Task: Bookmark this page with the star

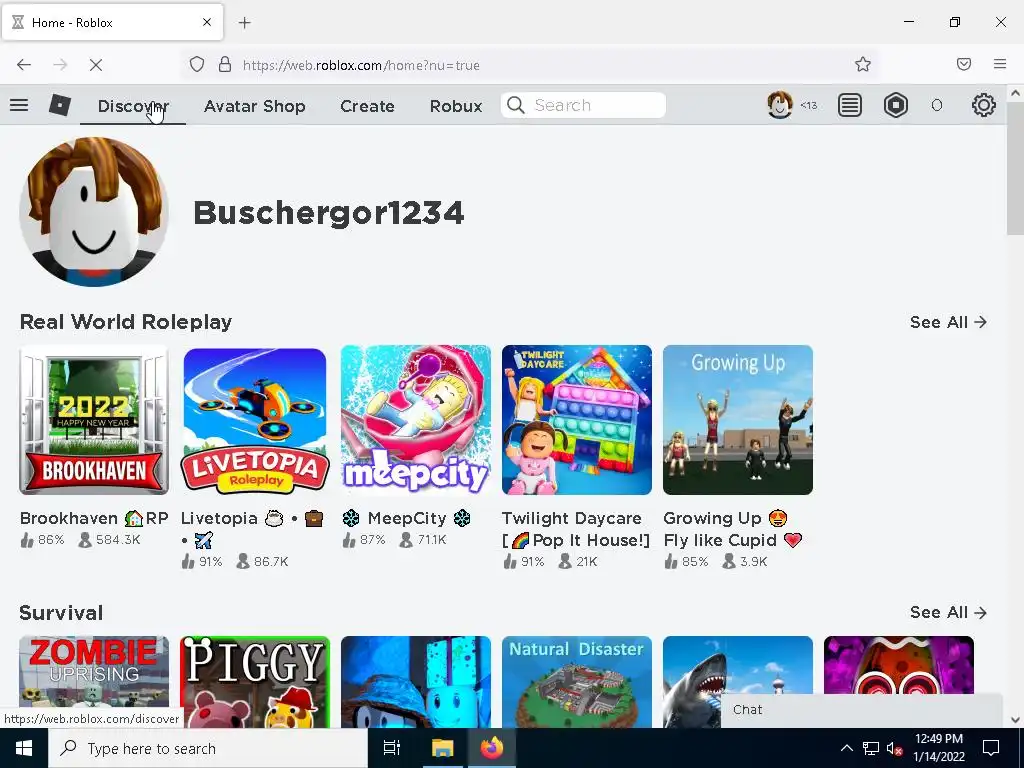Action: point(863,64)
